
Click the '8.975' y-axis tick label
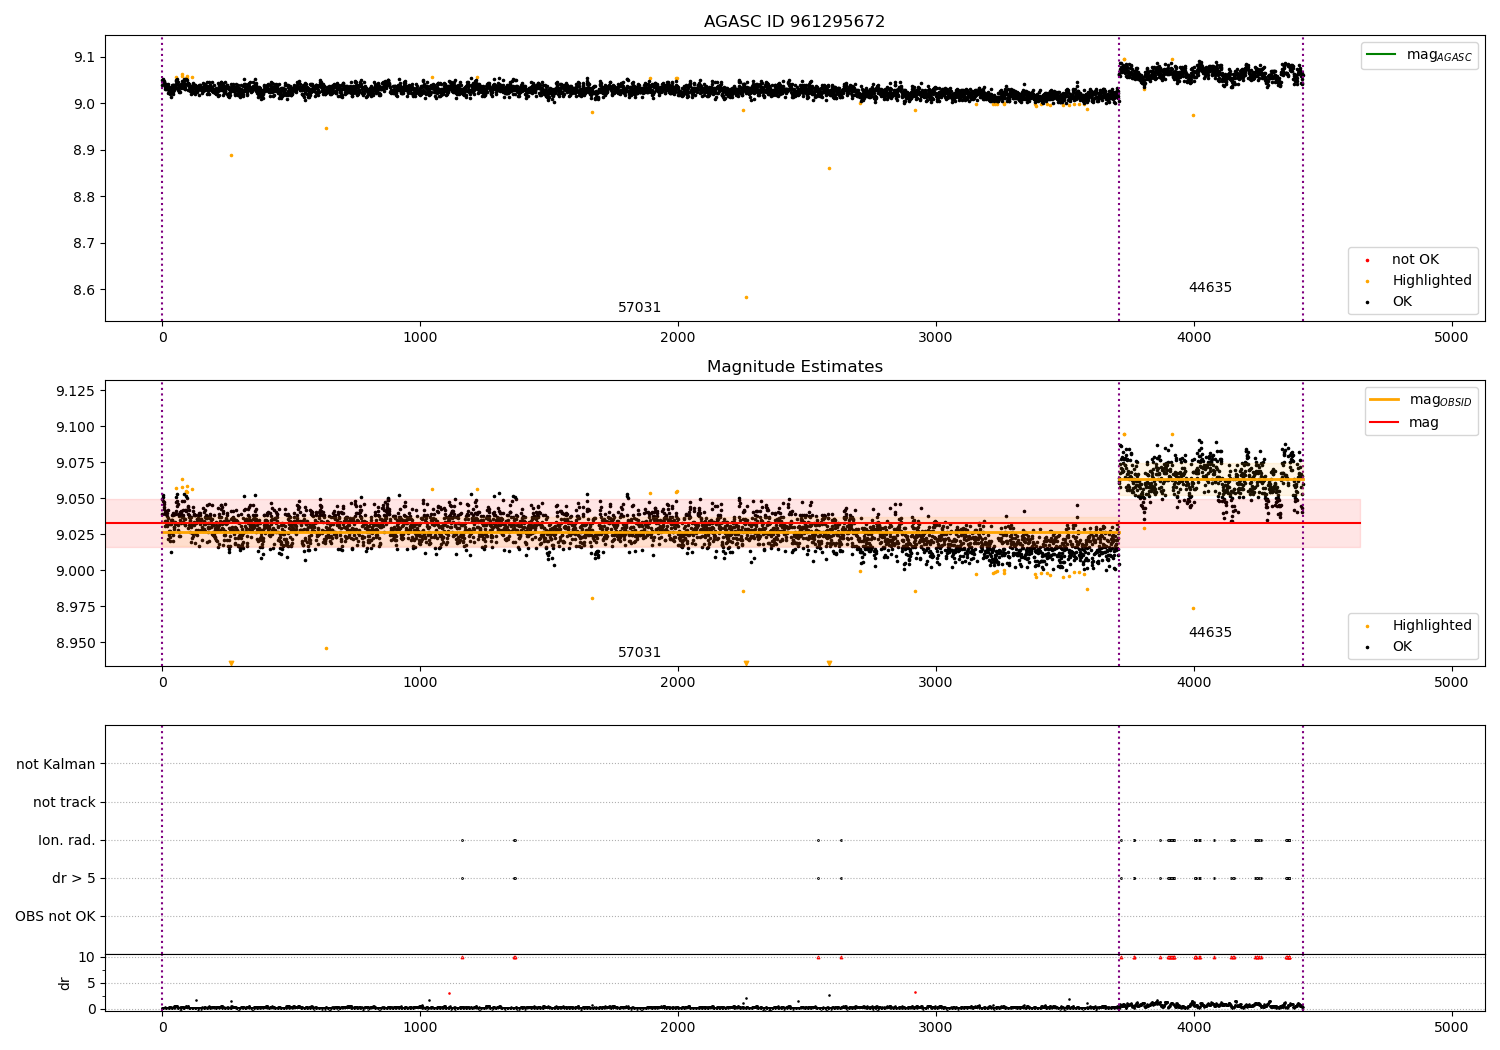(x=76, y=608)
